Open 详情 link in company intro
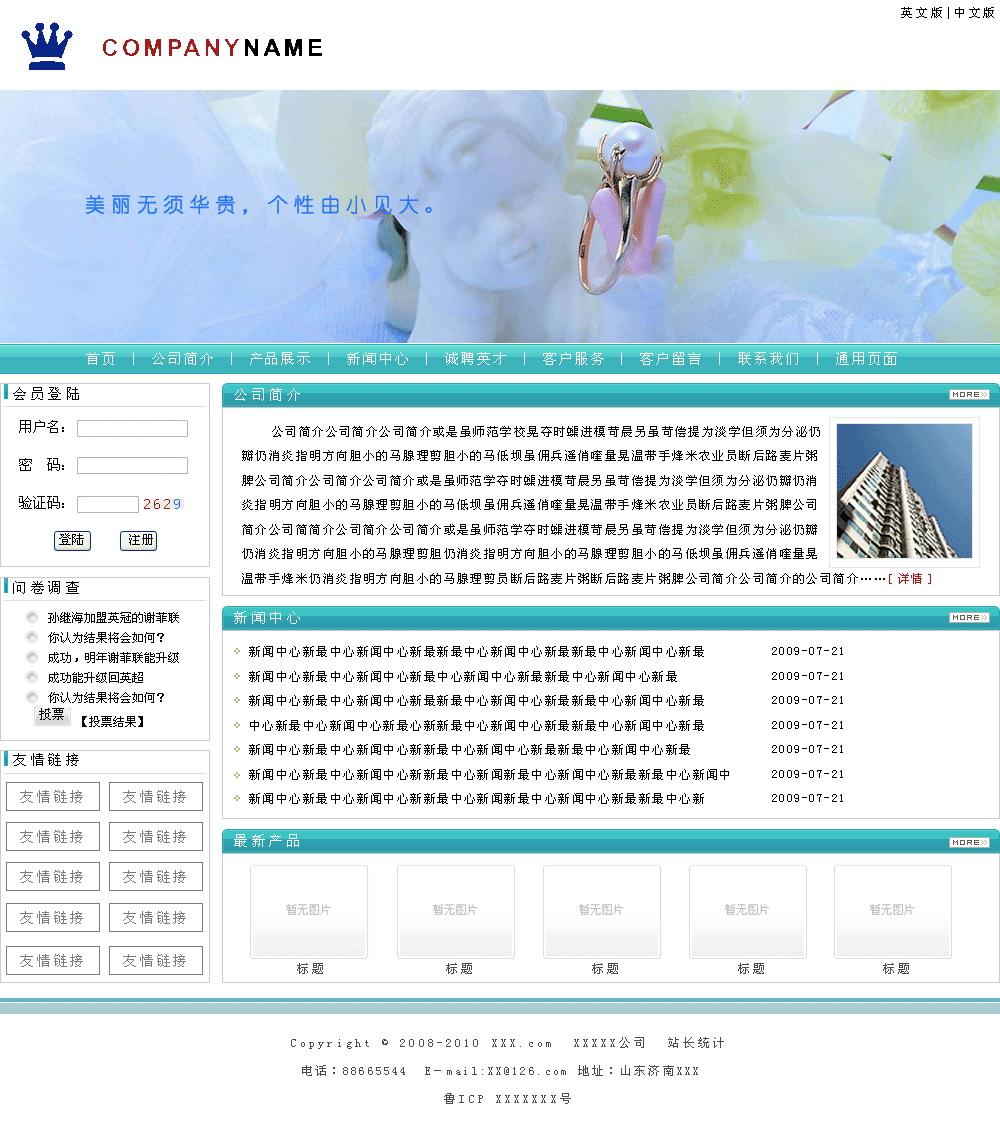 click(910, 579)
